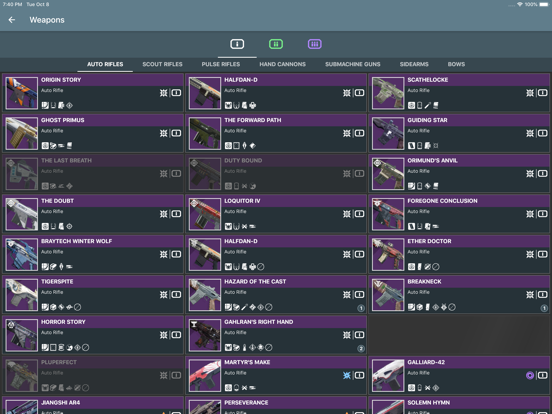Switch to Scout Rifles tab
The height and width of the screenshot is (414, 552).
(162, 64)
